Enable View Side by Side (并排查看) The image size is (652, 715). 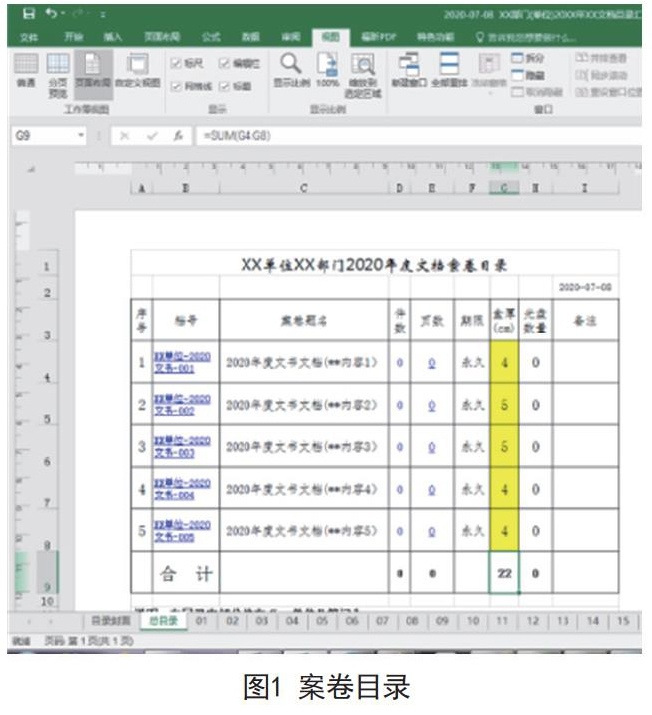pos(600,58)
